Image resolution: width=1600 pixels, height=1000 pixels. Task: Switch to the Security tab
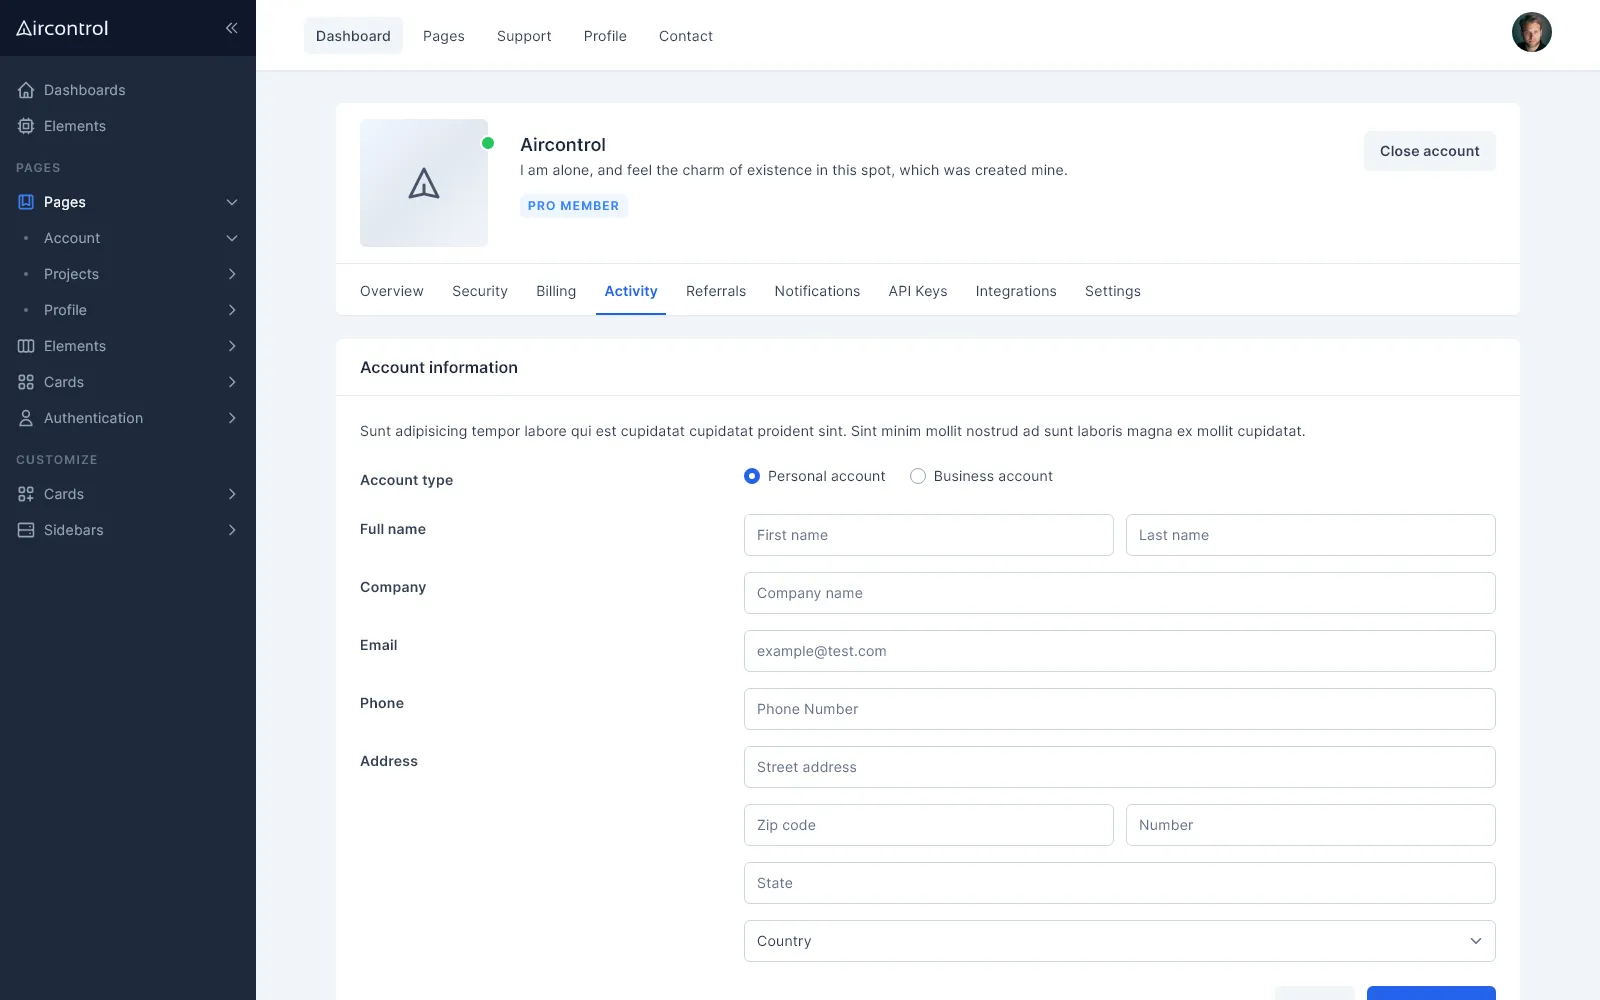(x=480, y=291)
